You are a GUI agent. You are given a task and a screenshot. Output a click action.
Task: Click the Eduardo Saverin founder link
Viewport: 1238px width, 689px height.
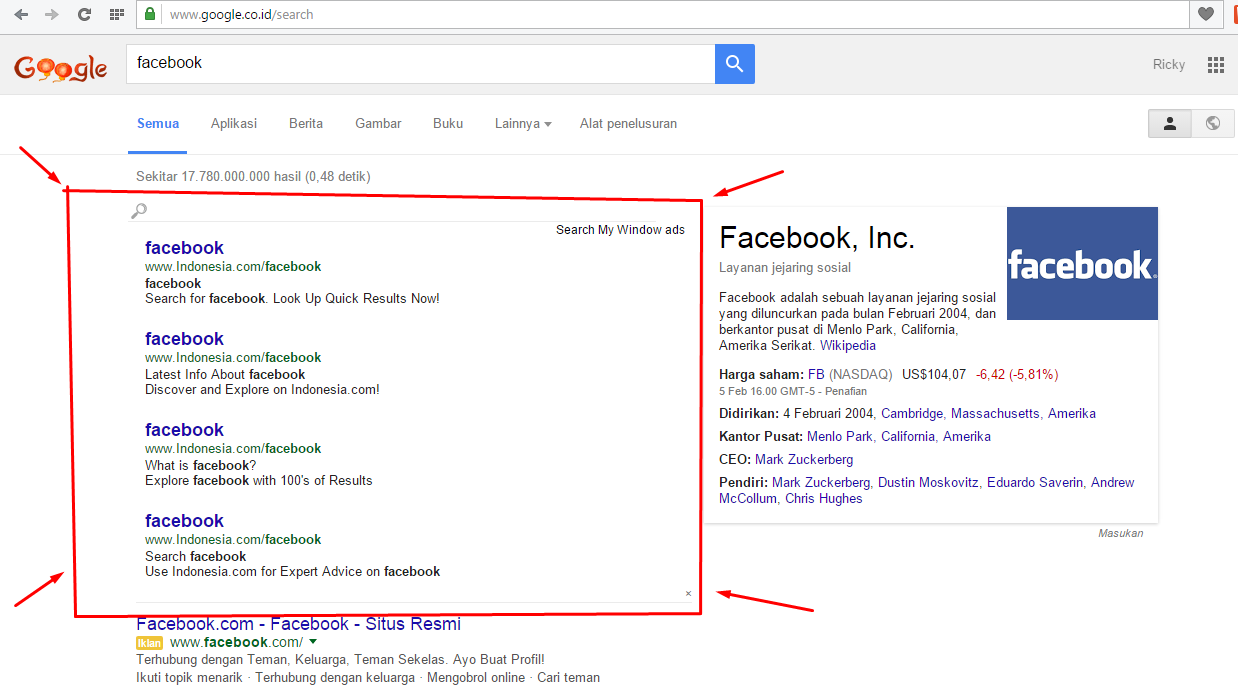click(1035, 483)
